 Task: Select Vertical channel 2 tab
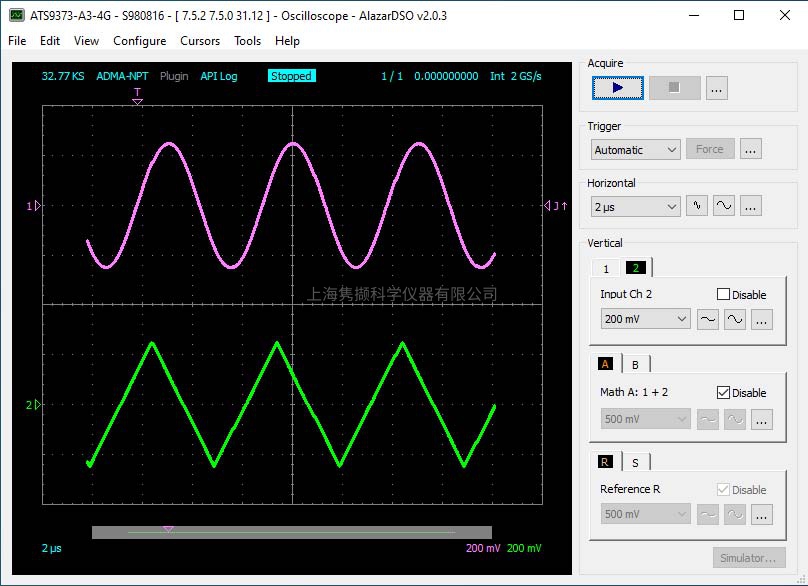pyautogui.click(x=635, y=267)
